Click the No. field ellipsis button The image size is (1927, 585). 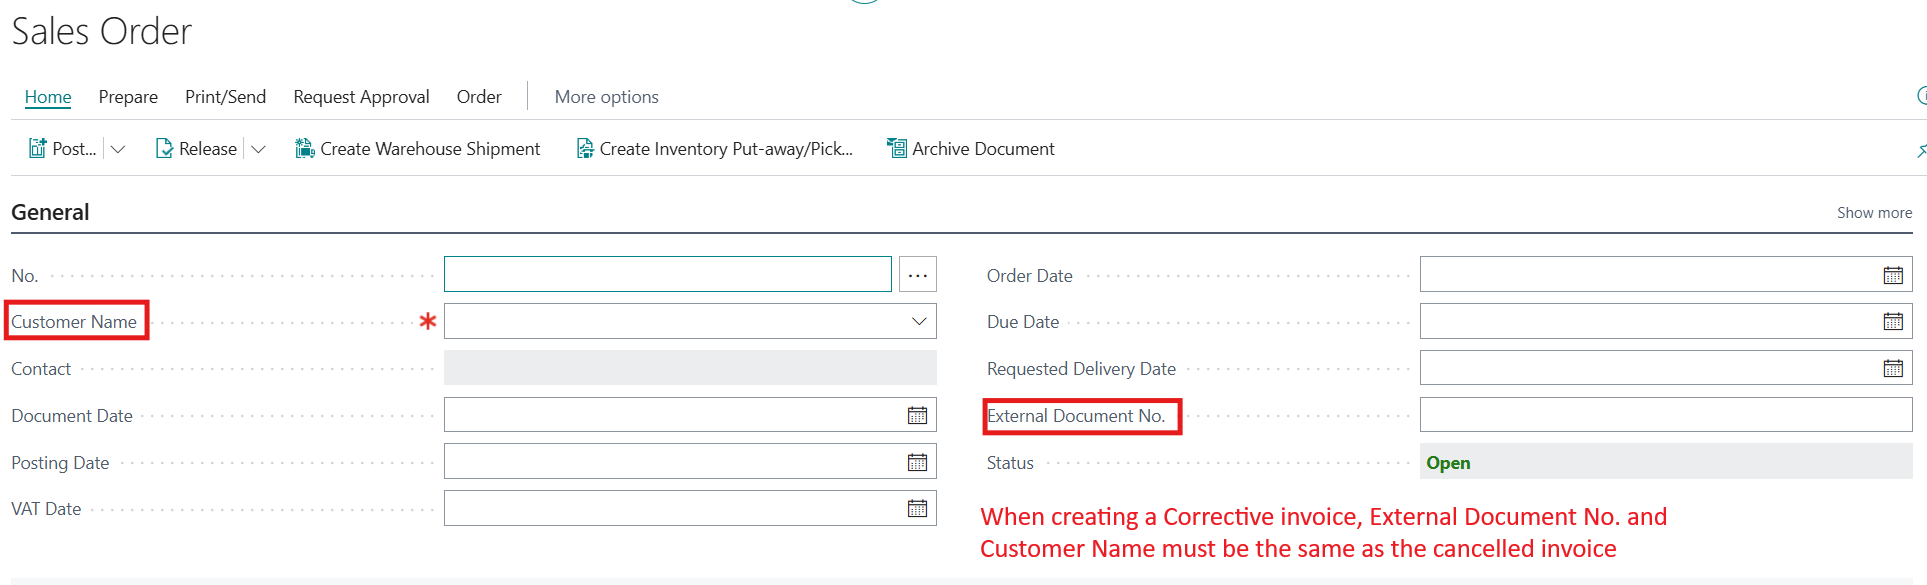(918, 274)
